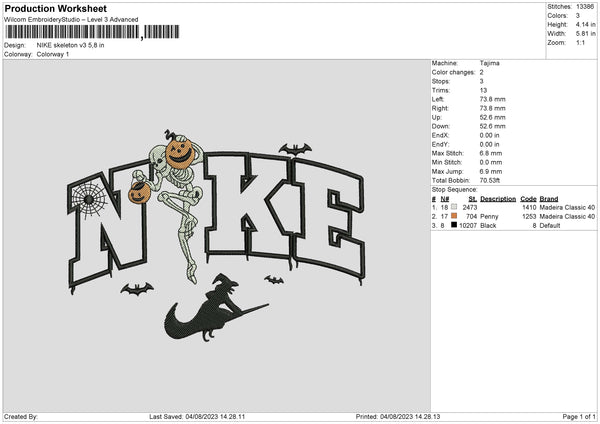This screenshot has height=424, width=600.
Task: Click the 'Created By:' footer label
Action: 21,417
